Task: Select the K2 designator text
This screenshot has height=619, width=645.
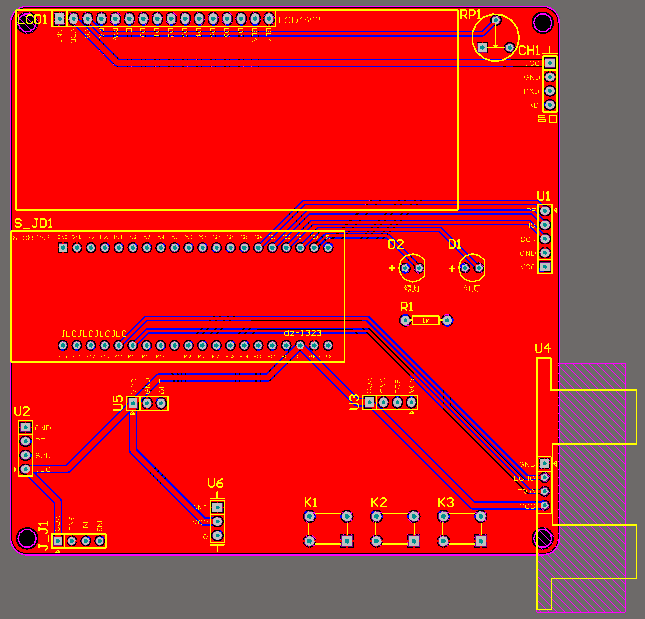Action: [379, 502]
